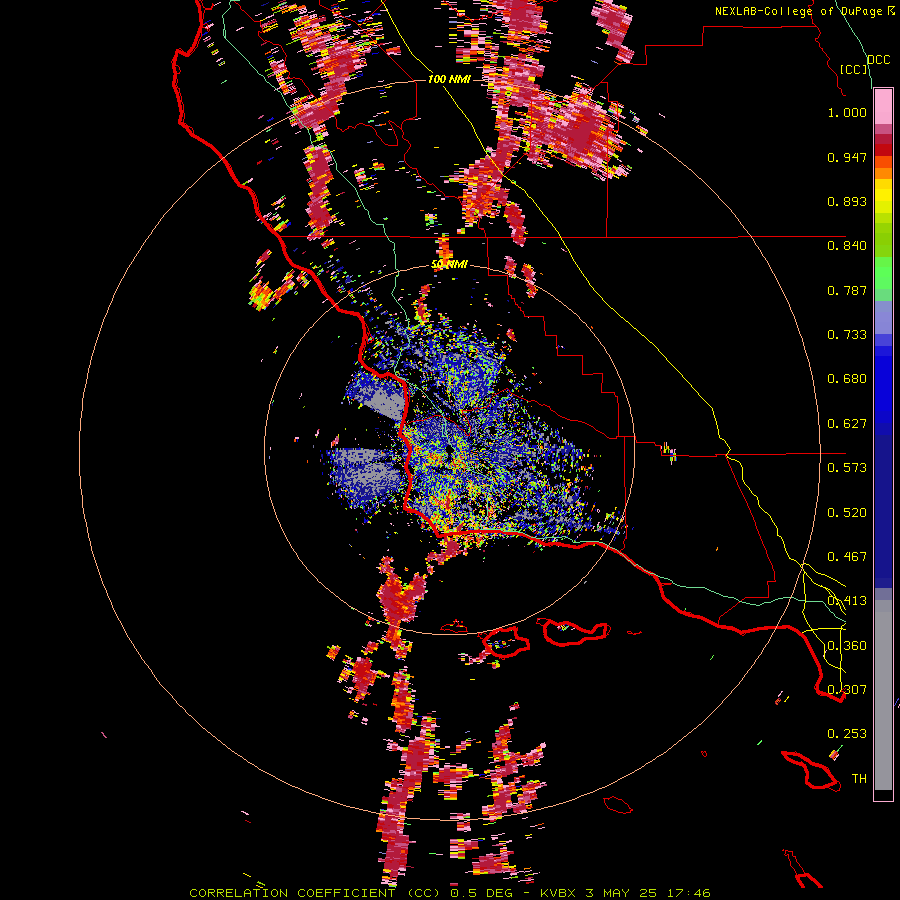
Task: Select the 1.000 scale value
Action: (847, 113)
